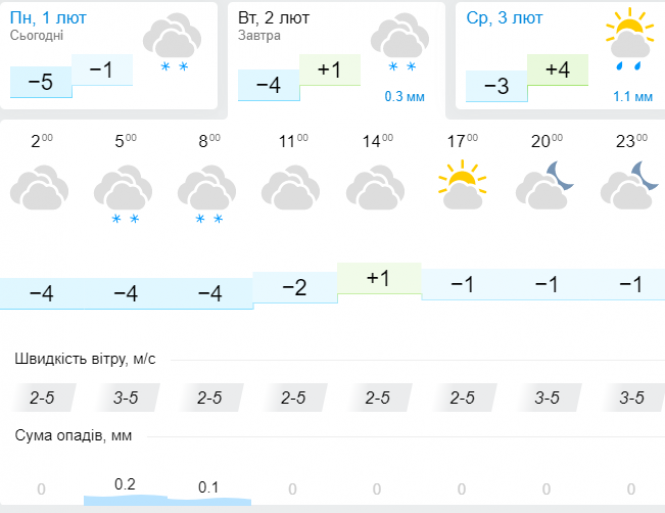Click the −2 temperature at 11:00
This screenshot has width=665, height=513.
click(x=294, y=287)
